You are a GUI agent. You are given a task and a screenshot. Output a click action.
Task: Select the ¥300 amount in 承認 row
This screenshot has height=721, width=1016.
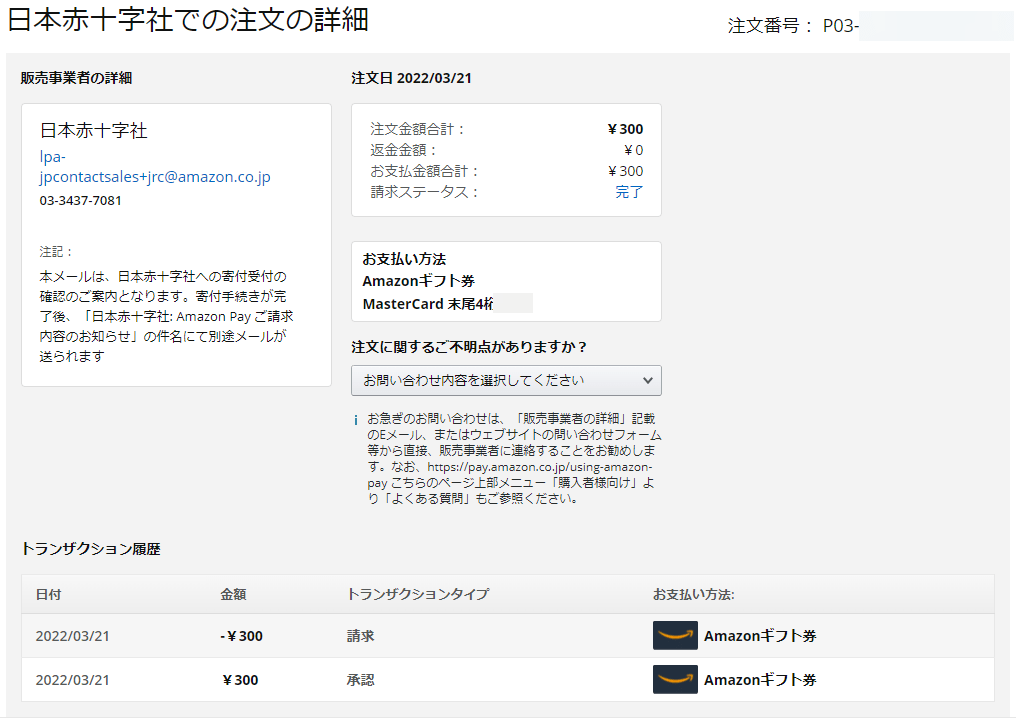240,680
